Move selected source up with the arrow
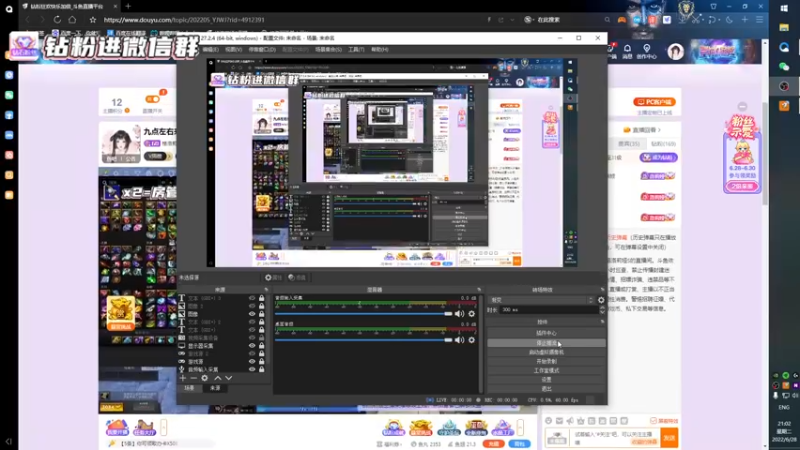800x450 pixels. click(218, 378)
